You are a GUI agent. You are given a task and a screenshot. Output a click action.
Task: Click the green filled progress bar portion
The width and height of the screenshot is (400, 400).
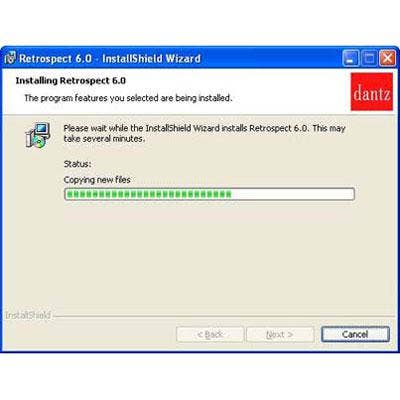point(149,194)
